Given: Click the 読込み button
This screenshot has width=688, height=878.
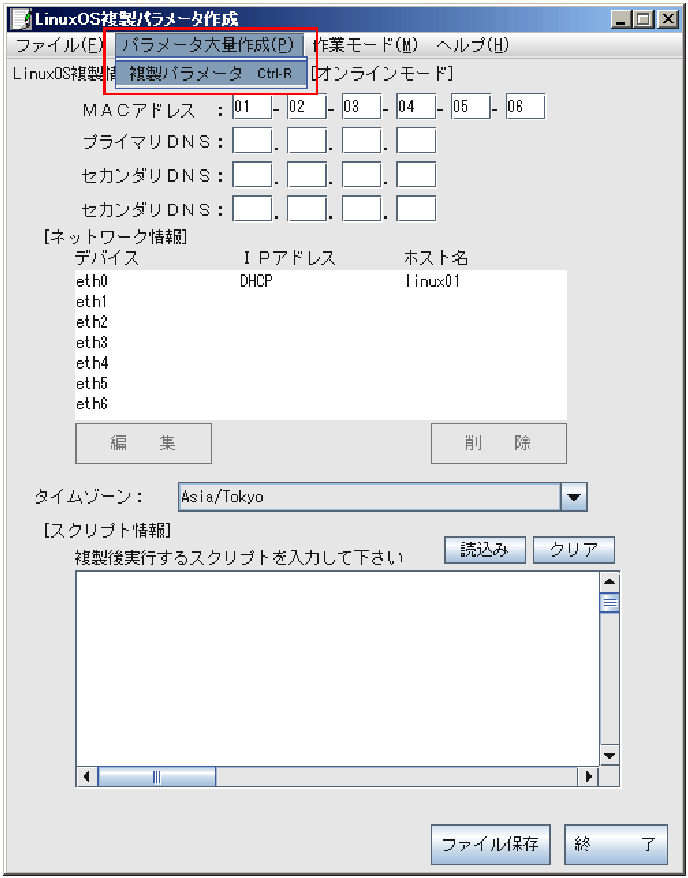Looking at the screenshot, I should pyautogui.click(x=485, y=550).
